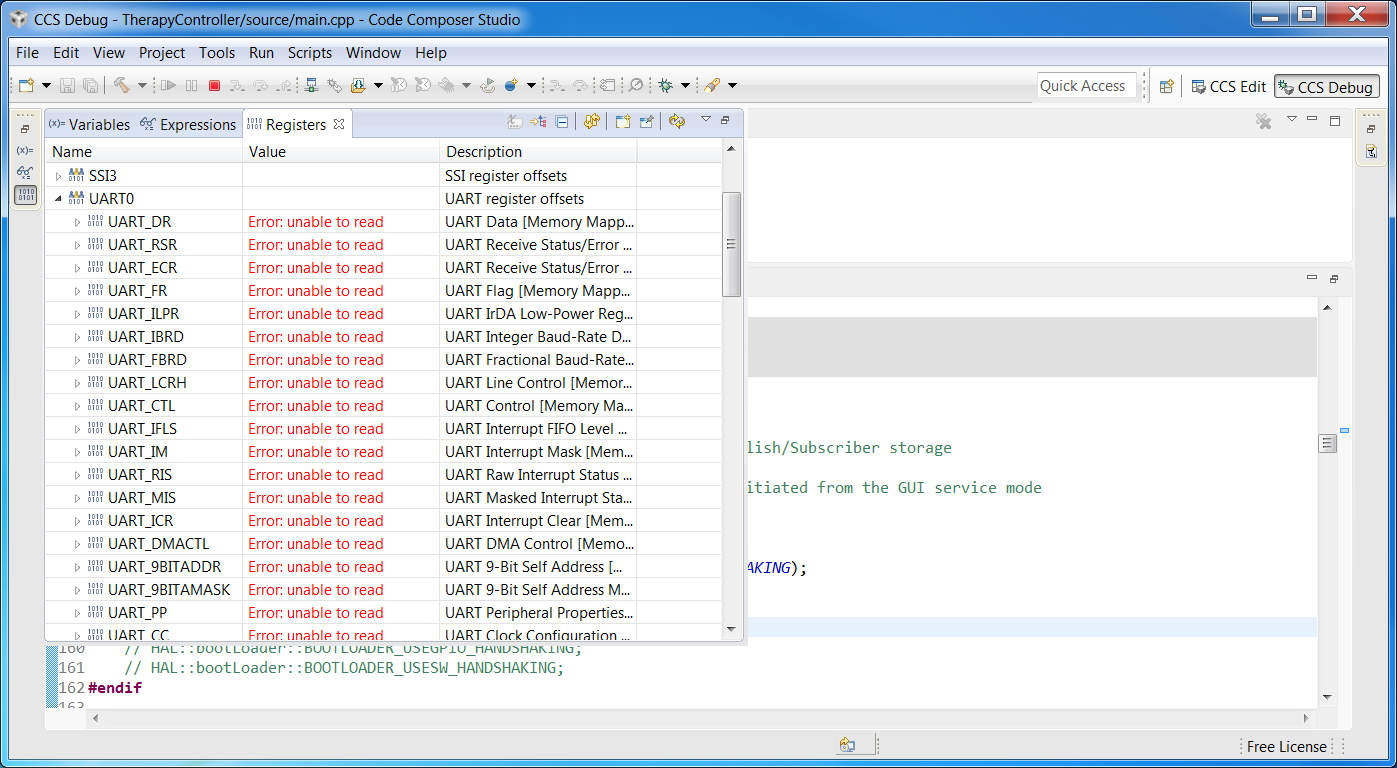Click the status bar icon beside Free License

point(847,746)
